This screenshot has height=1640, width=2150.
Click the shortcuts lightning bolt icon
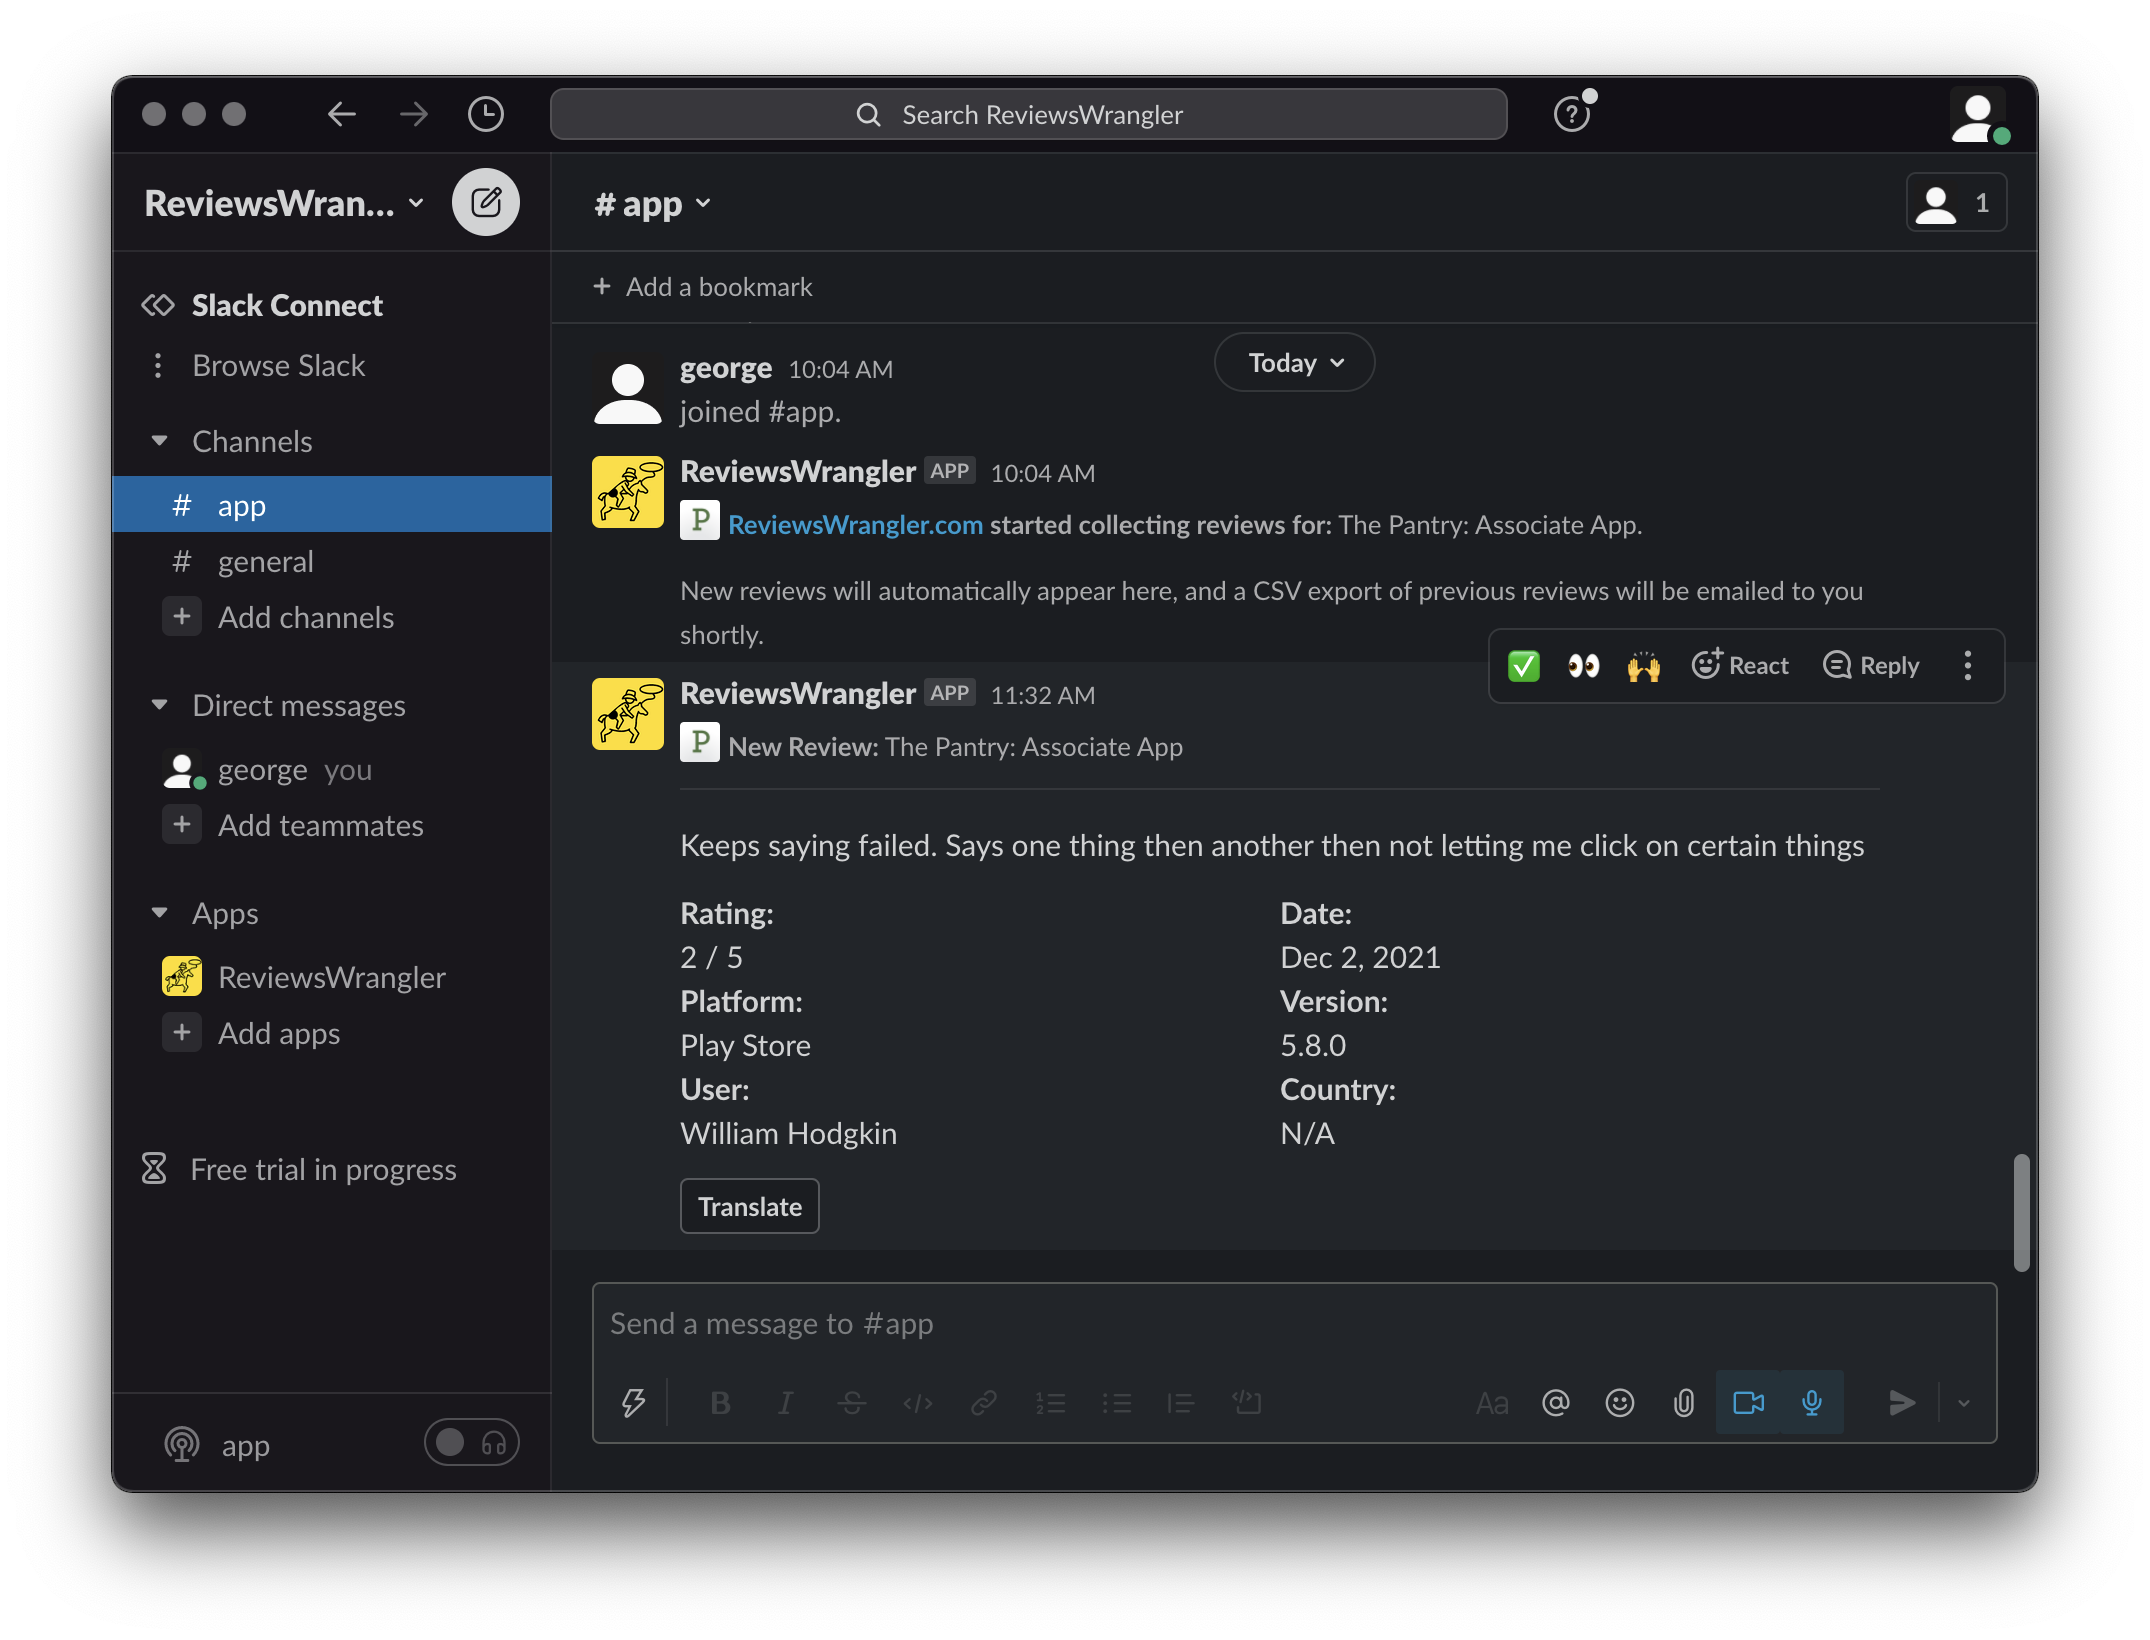pos(633,1403)
